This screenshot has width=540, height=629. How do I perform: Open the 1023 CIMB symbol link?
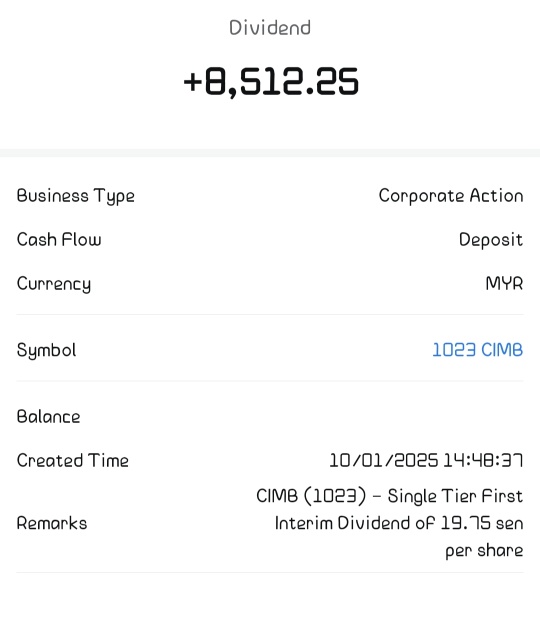477,350
